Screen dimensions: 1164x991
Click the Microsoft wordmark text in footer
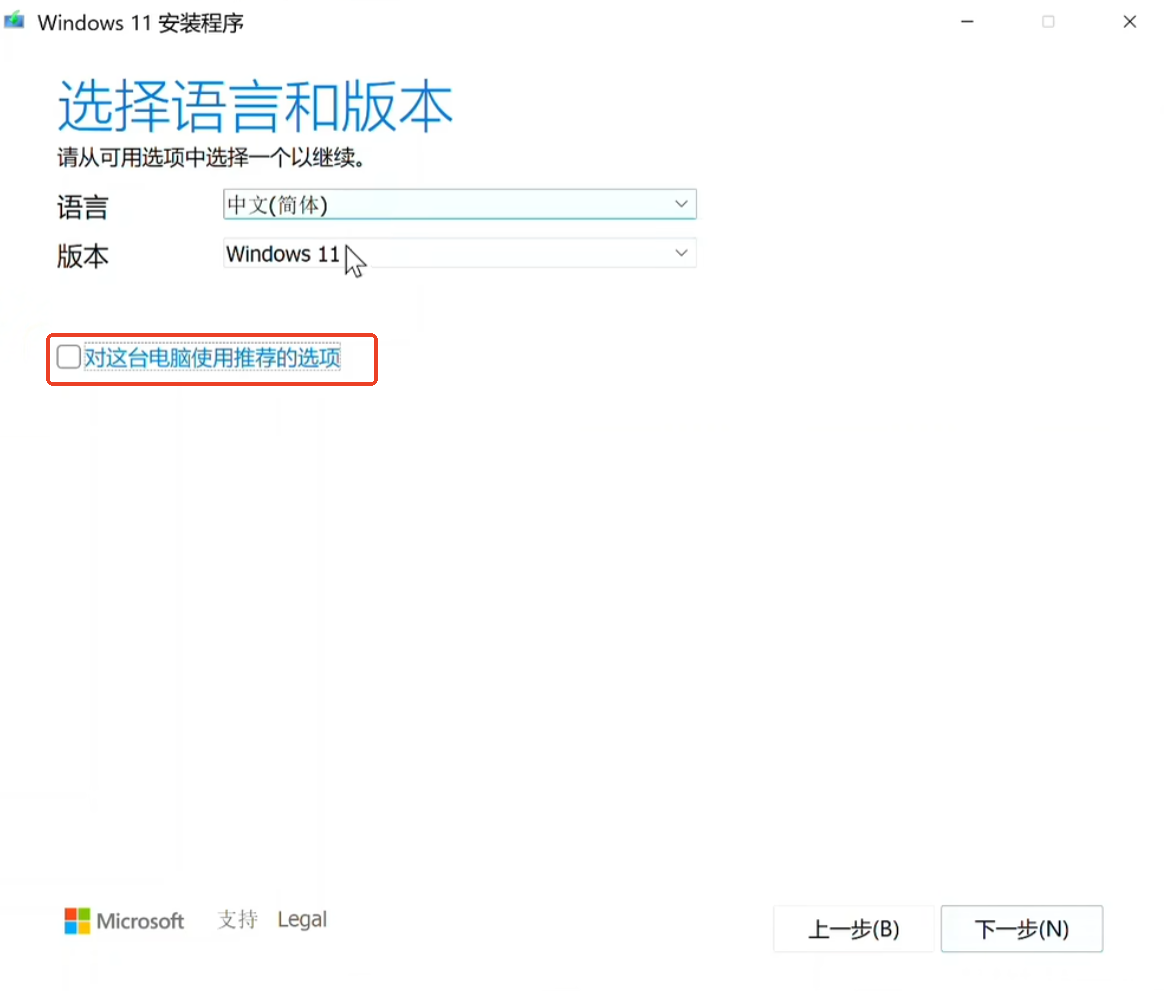pos(140,921)
